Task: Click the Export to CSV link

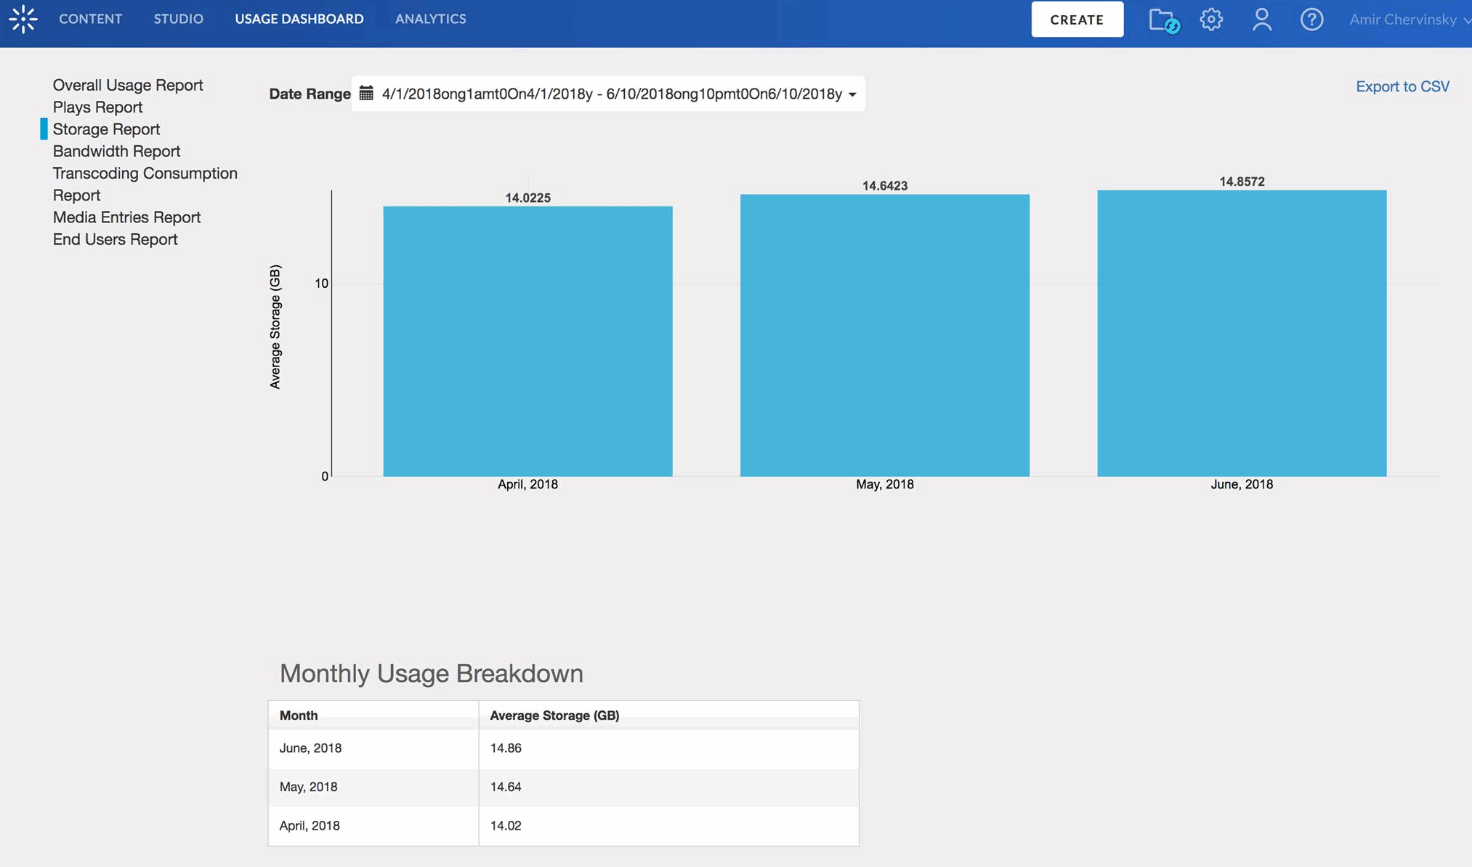Action: tap(1402, 87)
